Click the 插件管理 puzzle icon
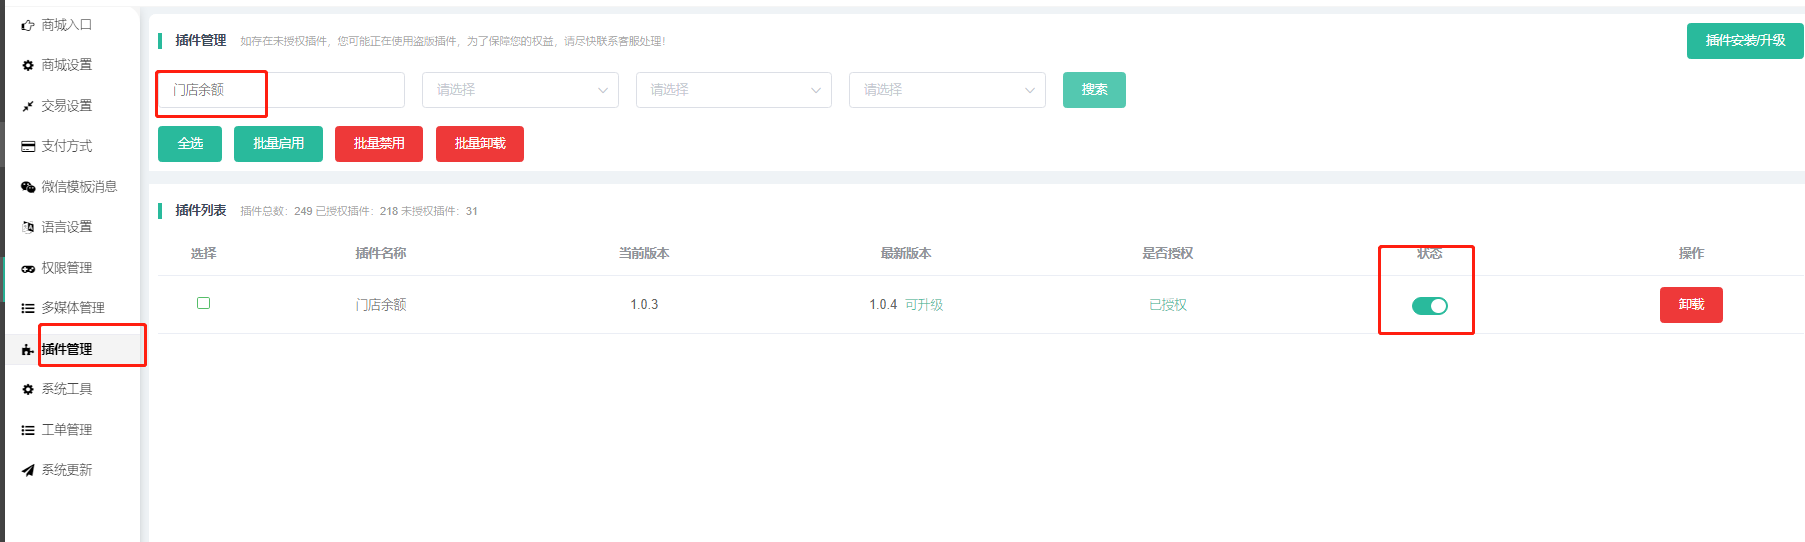Viewport: 1805px width, 542px height. [28, 349]
